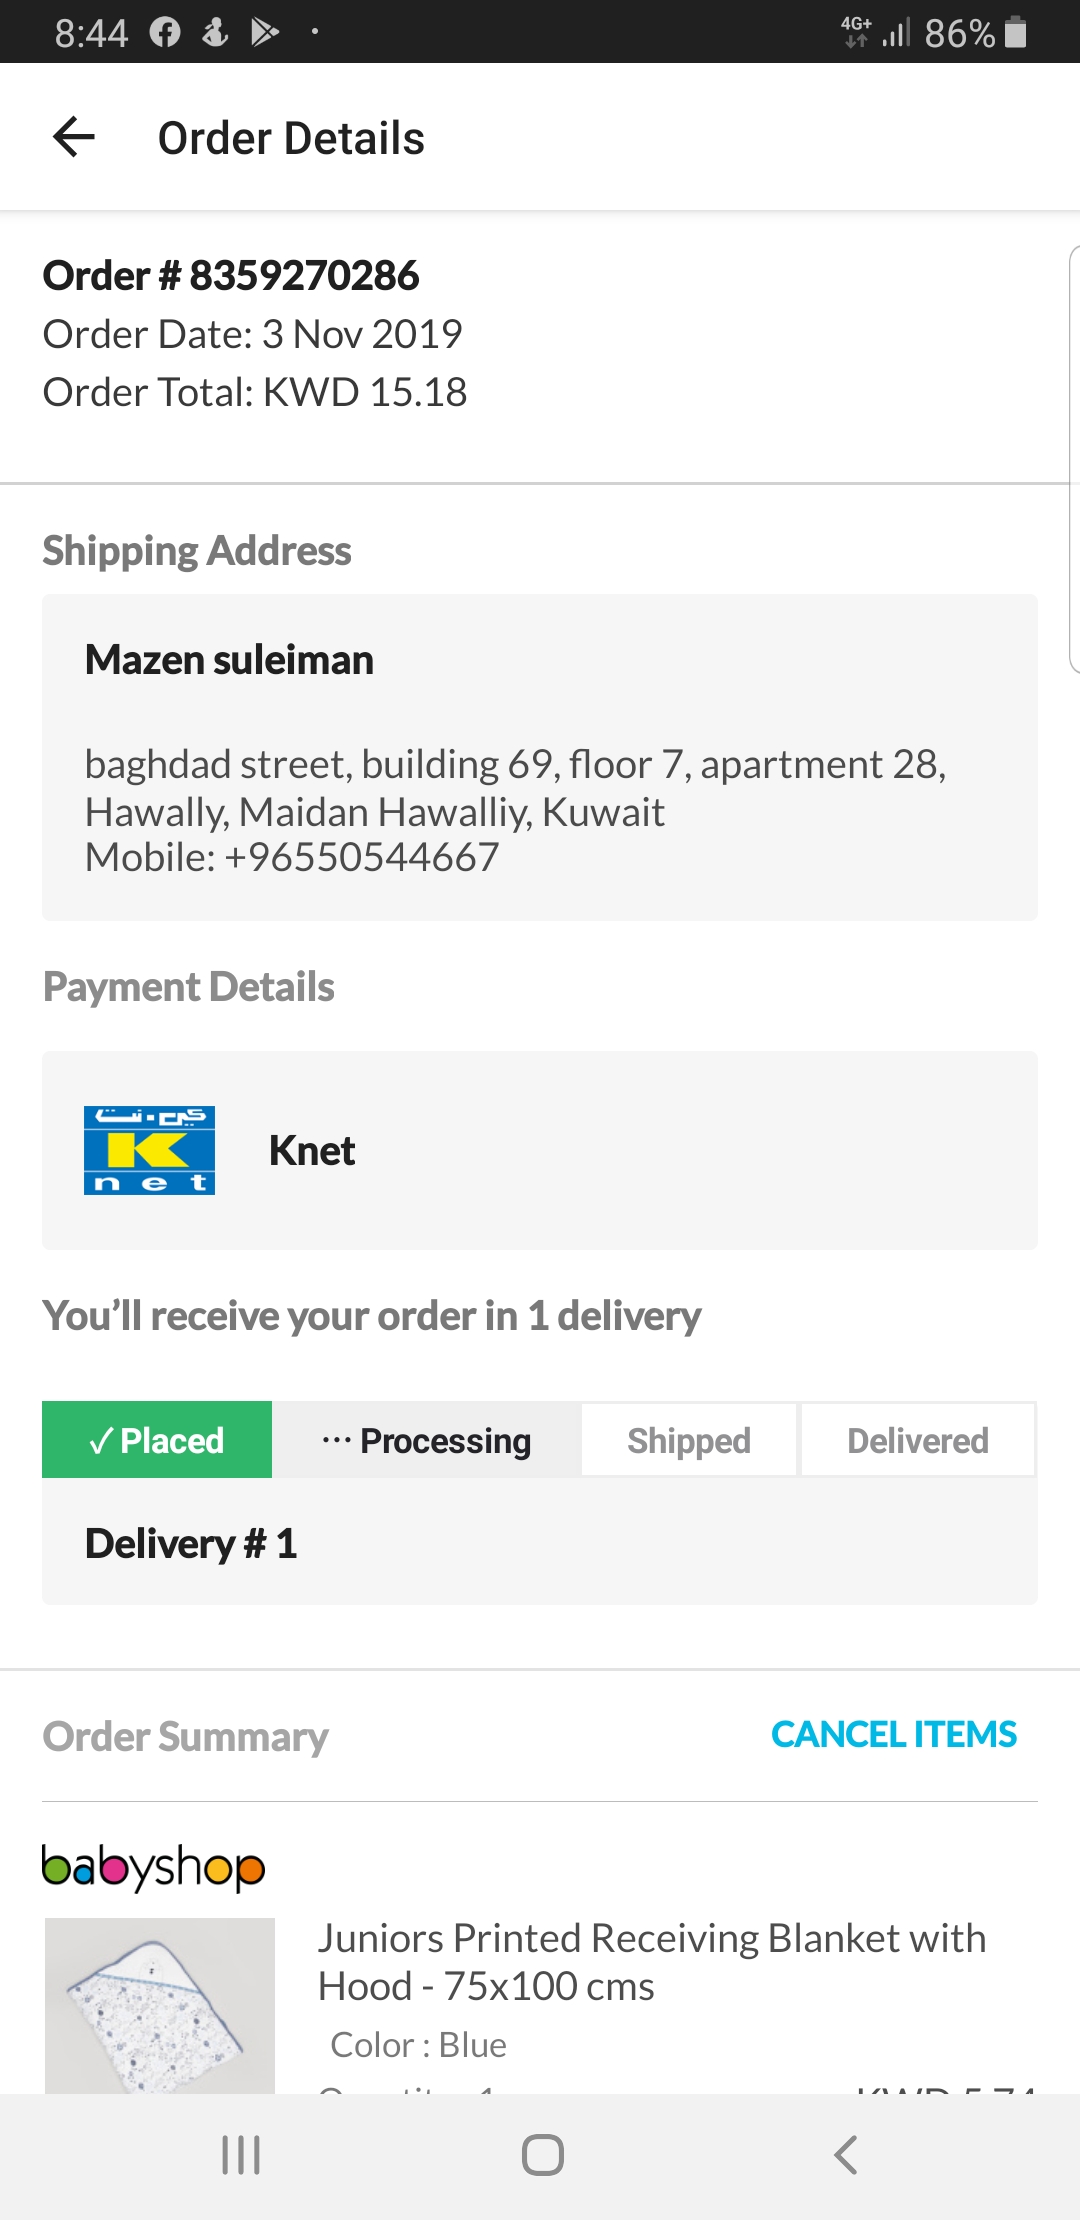Open the receiving blanket product title

[651, 1961]
